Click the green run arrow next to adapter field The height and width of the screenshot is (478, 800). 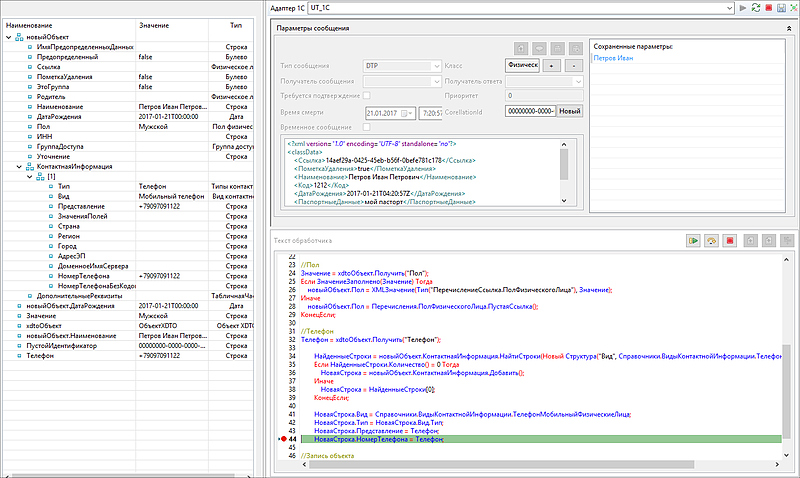coord(741,8)
